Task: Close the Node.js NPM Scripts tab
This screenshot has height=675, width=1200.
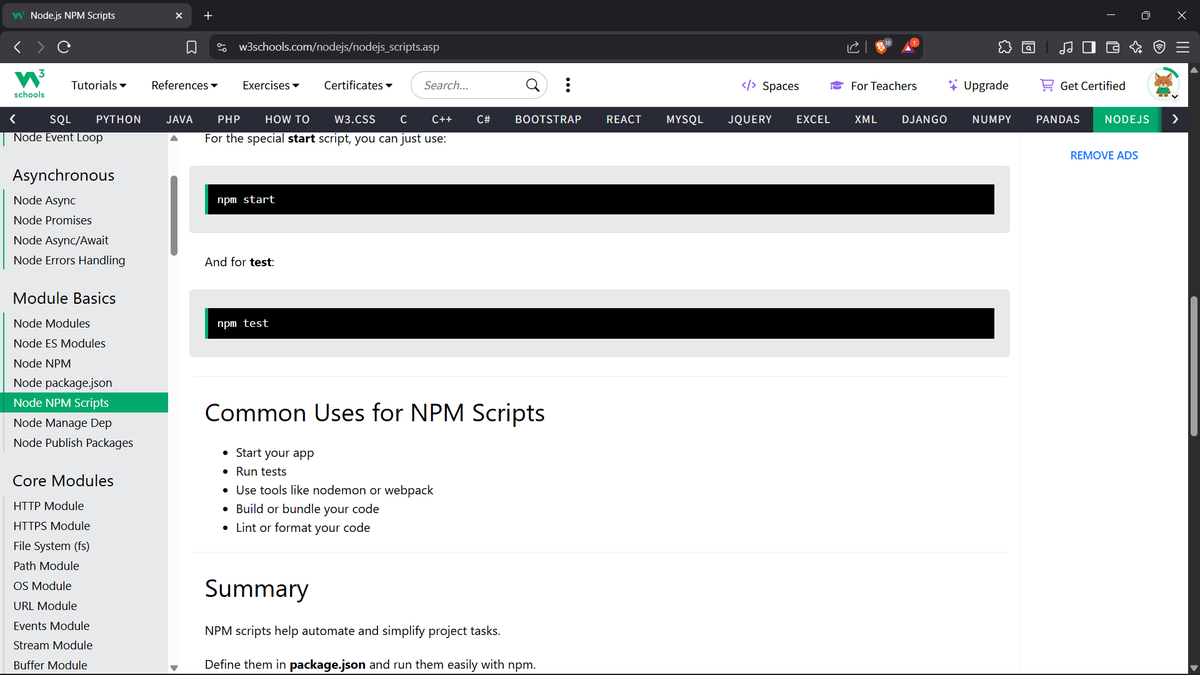Action: [178, 15]
